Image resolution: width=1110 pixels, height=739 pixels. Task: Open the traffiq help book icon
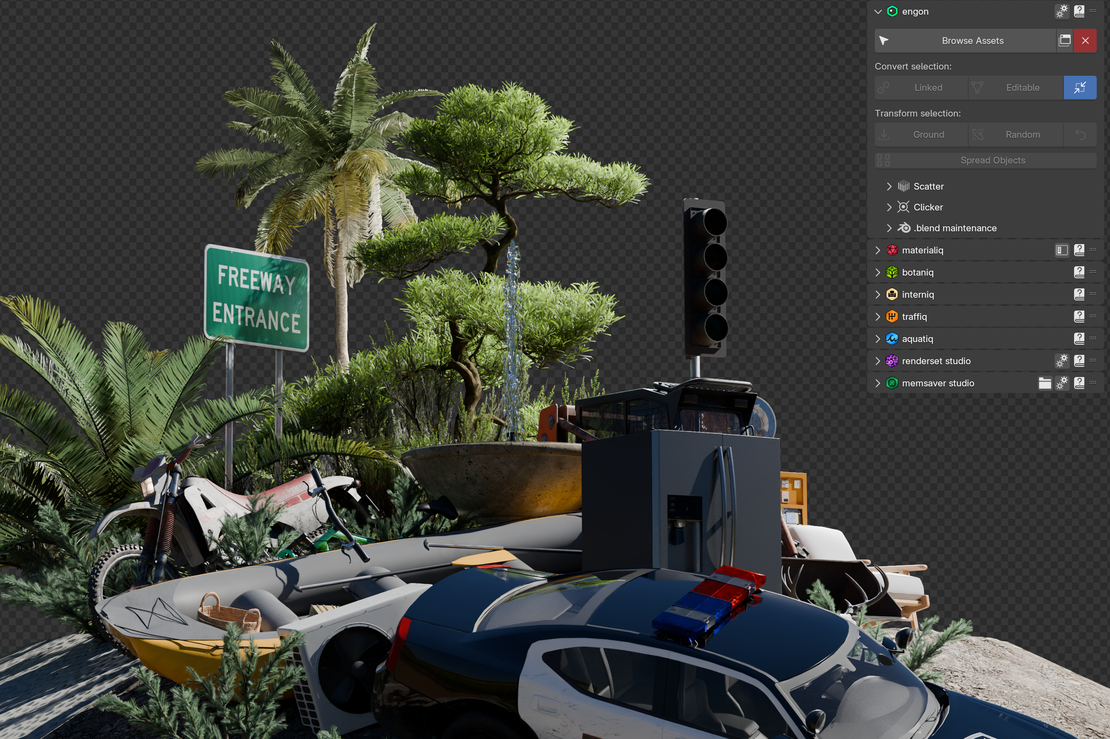[x=1079, y=316]
